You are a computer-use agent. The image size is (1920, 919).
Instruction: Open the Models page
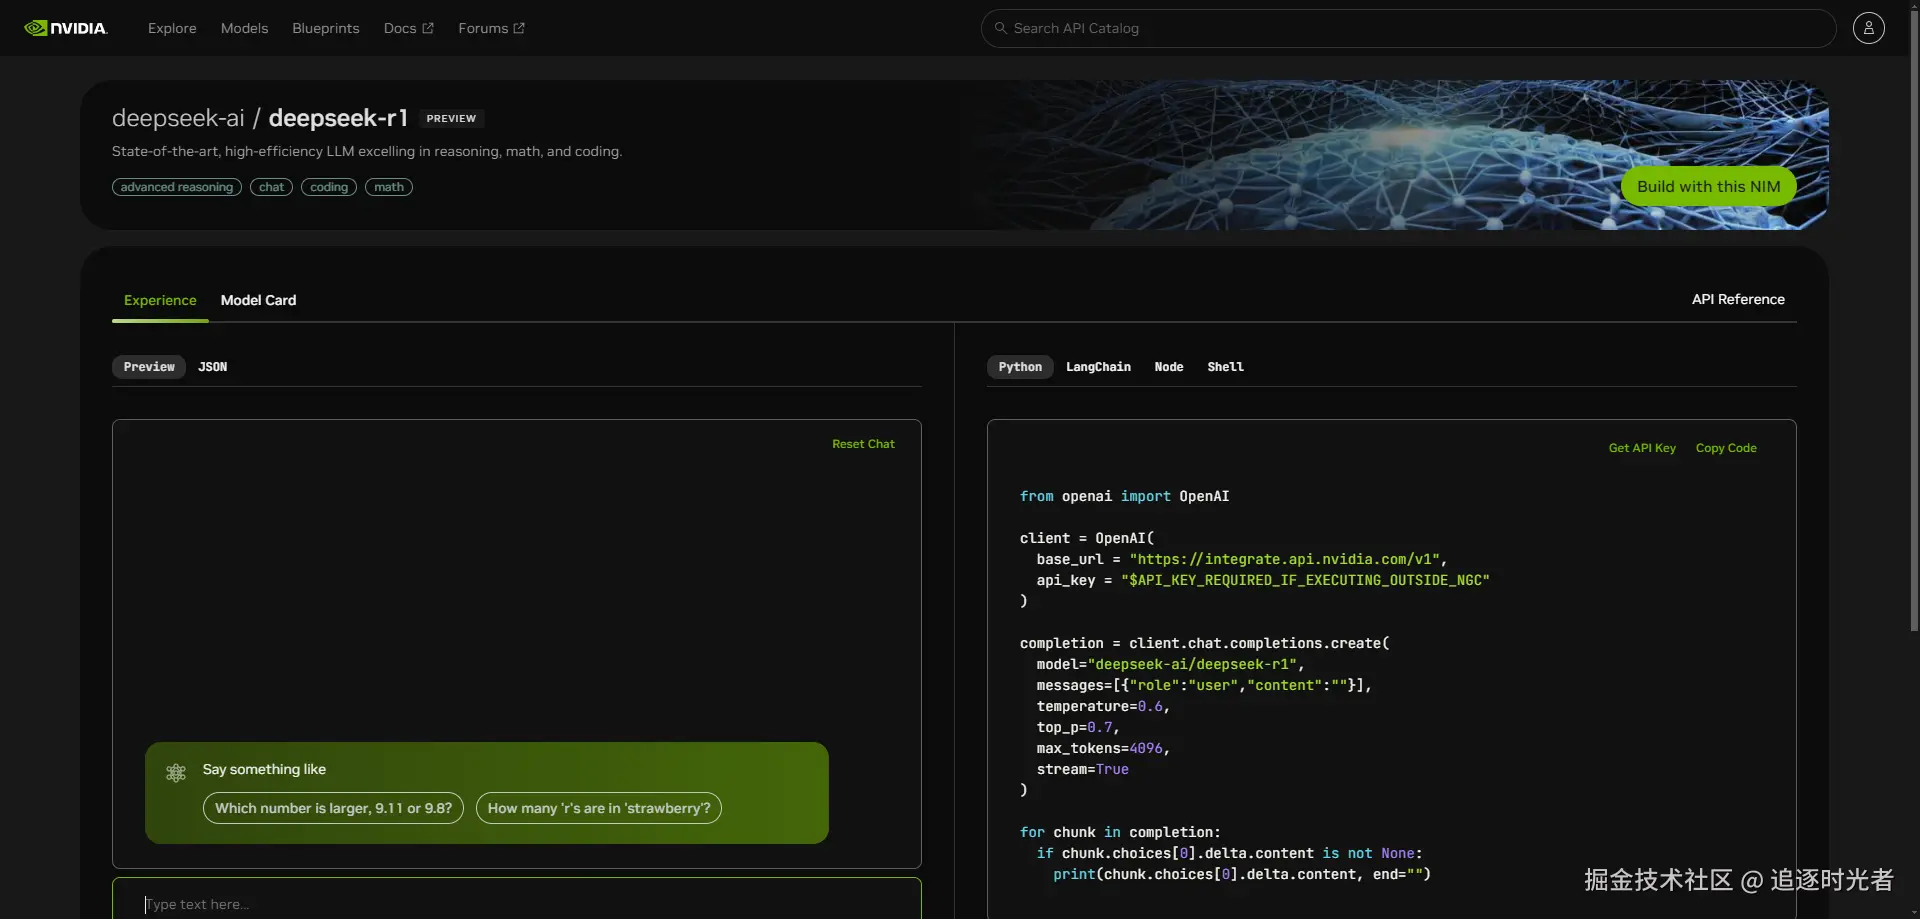pos(244,28)
